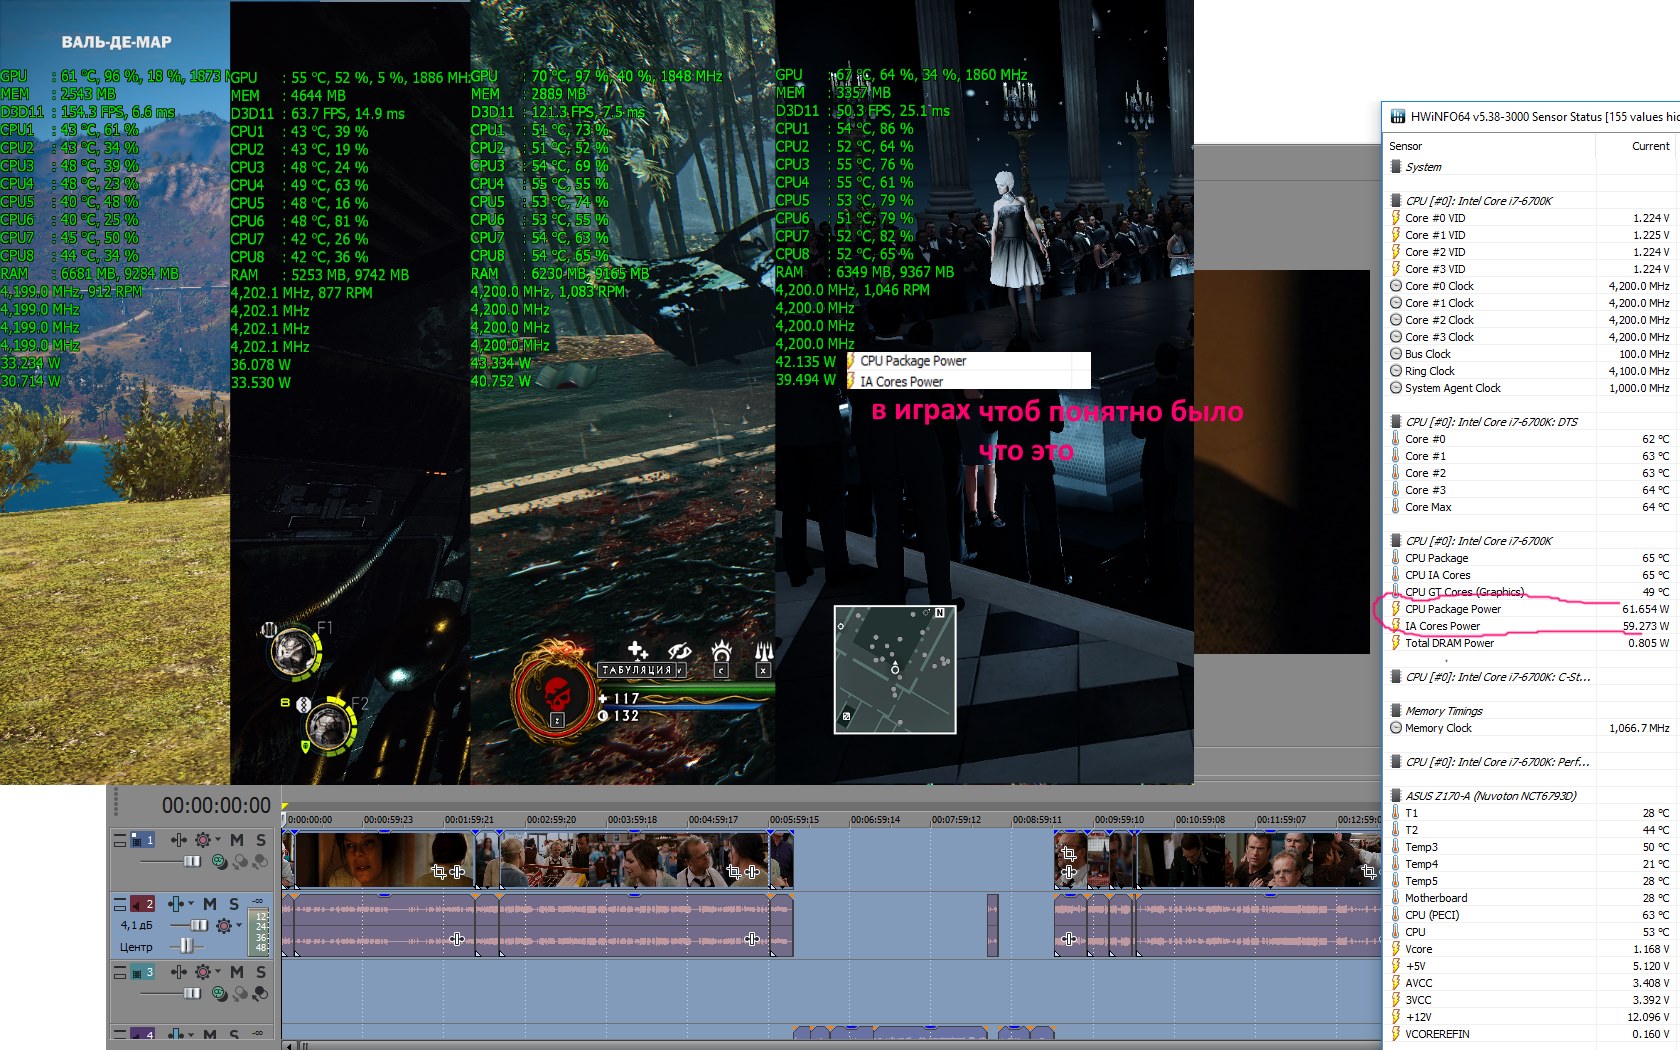1680x1050 pixels.
Task: Make video track 3 a compositing parent
Action: pyautogui.click(x=240, y=993)
